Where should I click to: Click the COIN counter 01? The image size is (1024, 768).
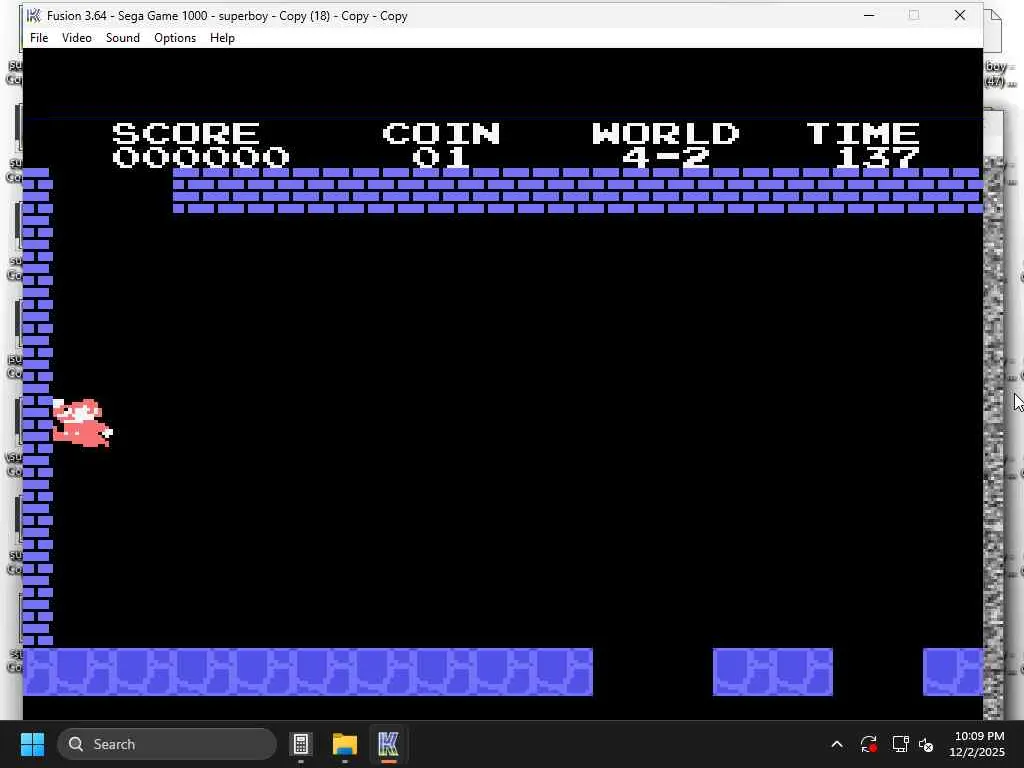(x=440, y=157)
